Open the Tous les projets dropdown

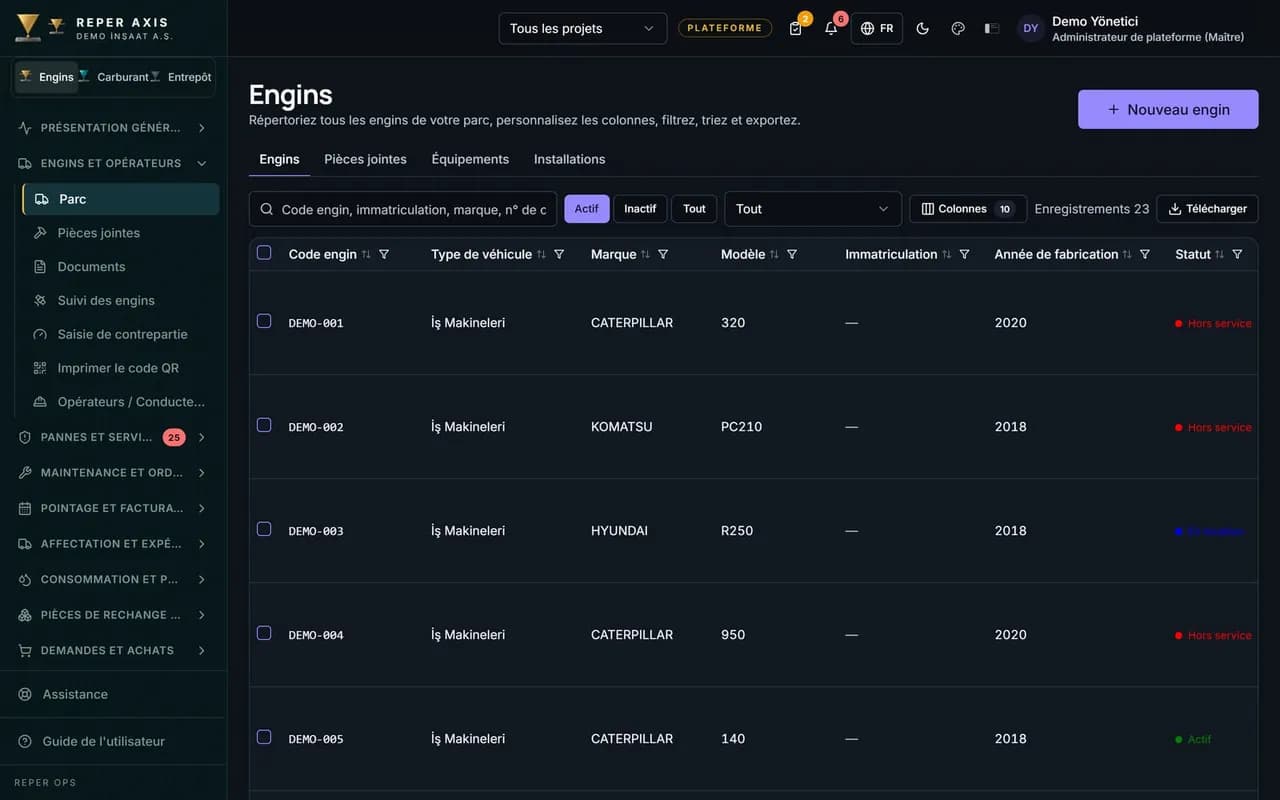(x=583, y=28)
